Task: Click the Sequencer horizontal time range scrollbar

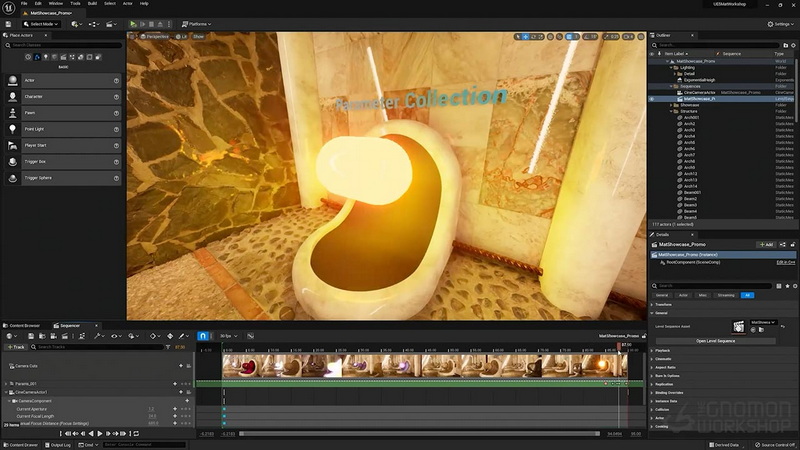Action: click(419, 434)
